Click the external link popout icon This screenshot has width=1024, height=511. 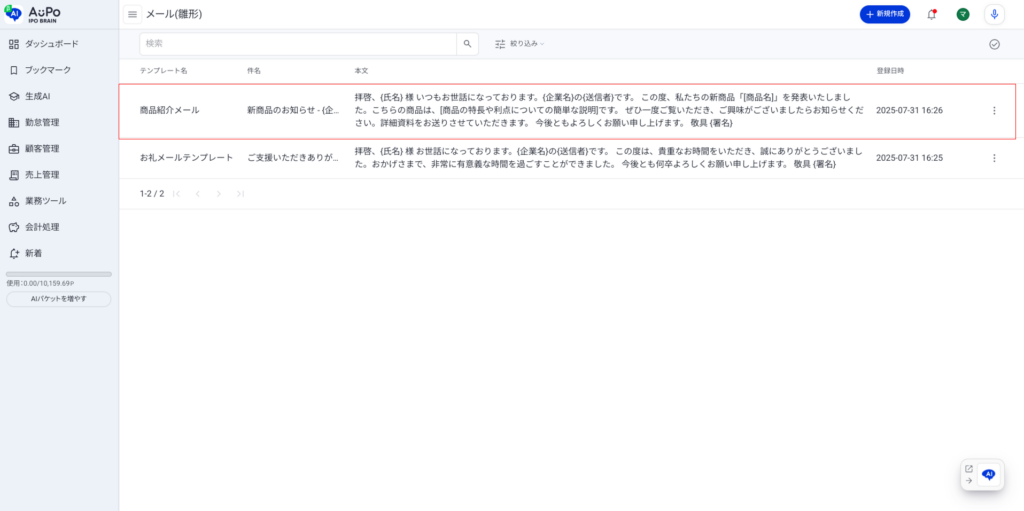(x=968, y=468)
